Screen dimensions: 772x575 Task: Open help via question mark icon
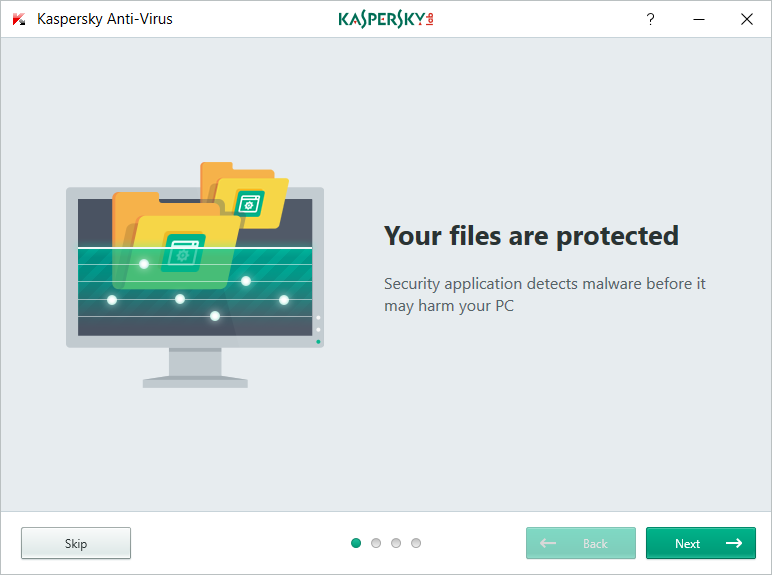coord(650,19)
